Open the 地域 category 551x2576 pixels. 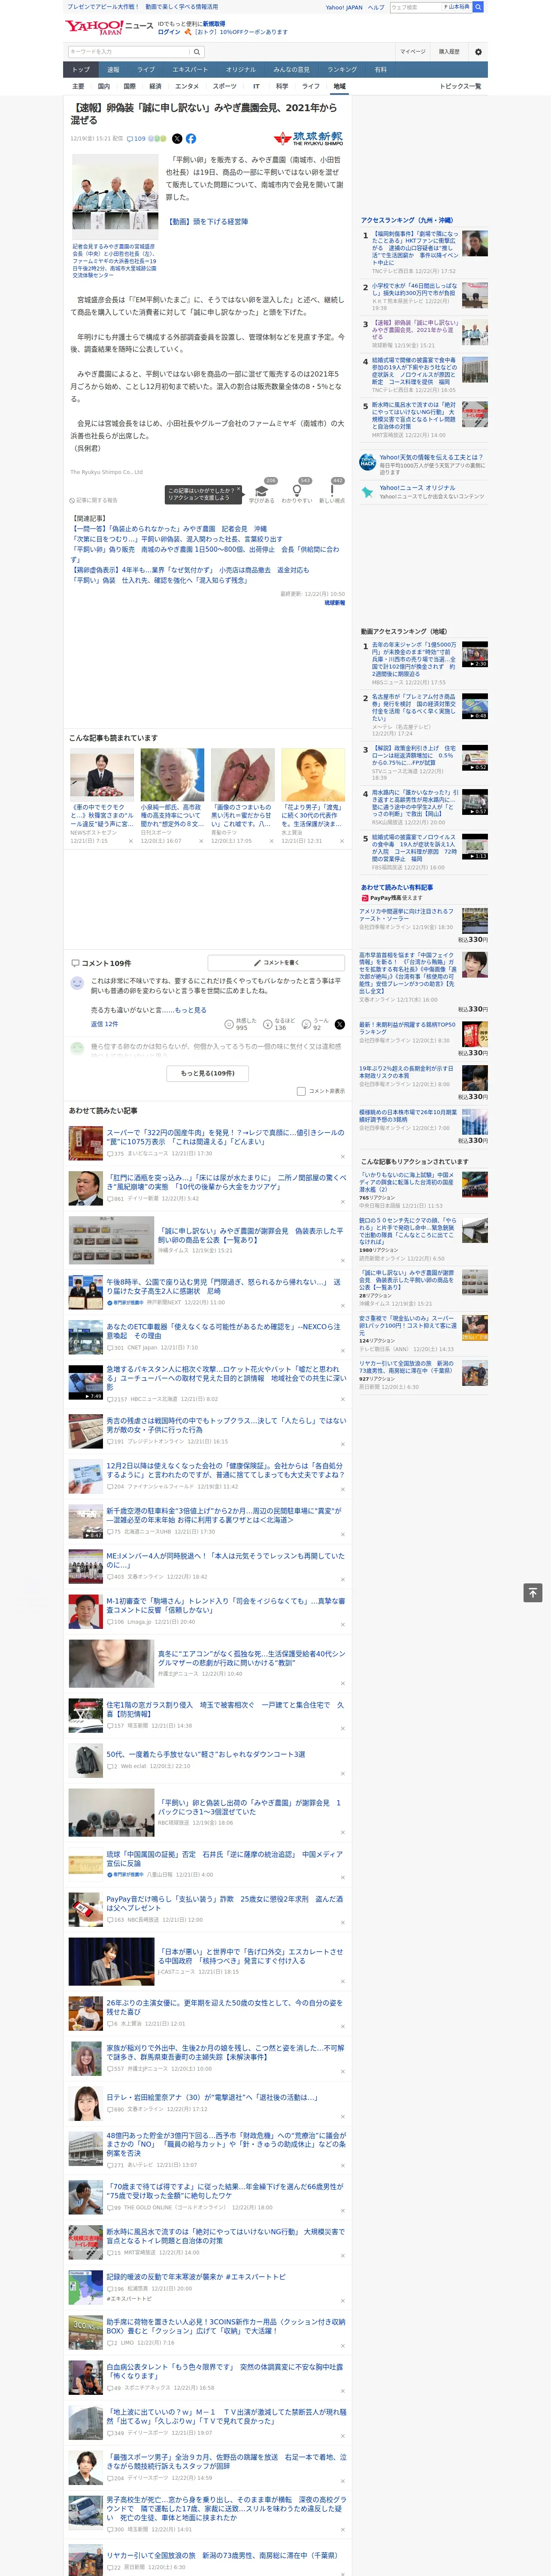pos(339,86)
